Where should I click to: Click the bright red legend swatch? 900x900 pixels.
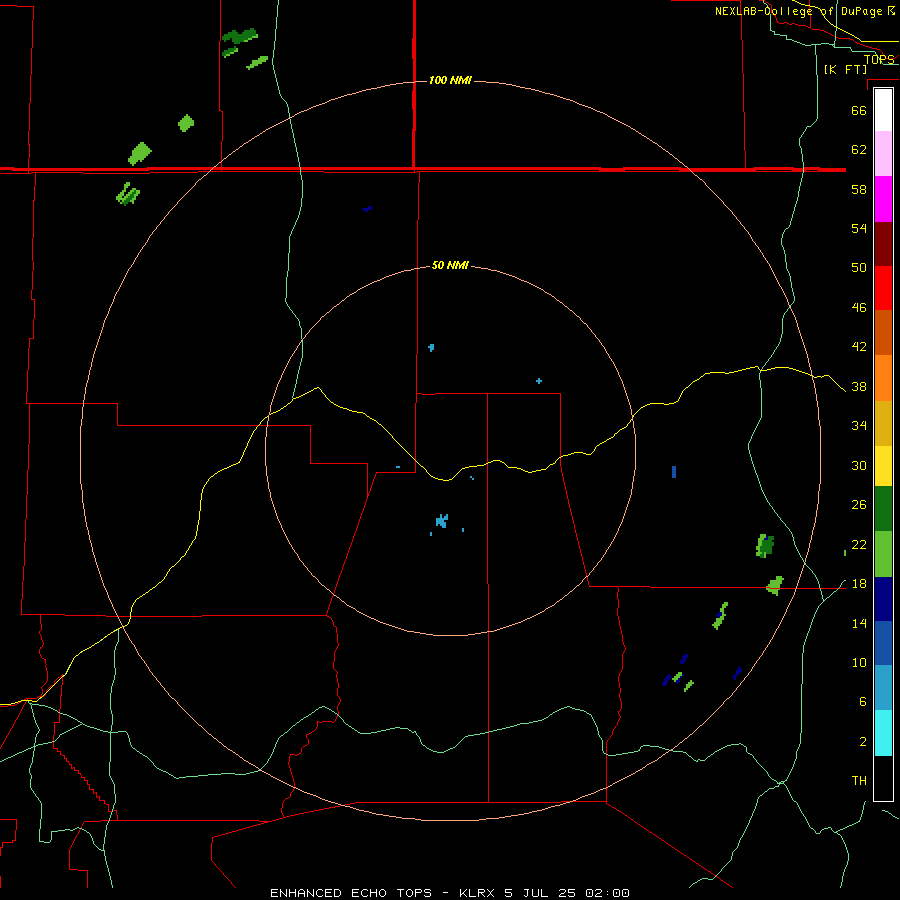tap(883, 288)
